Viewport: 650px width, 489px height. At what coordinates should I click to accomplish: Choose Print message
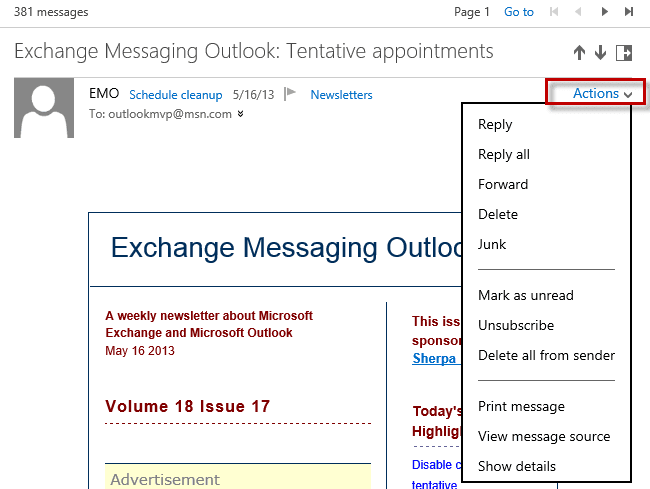coord(521,407)
